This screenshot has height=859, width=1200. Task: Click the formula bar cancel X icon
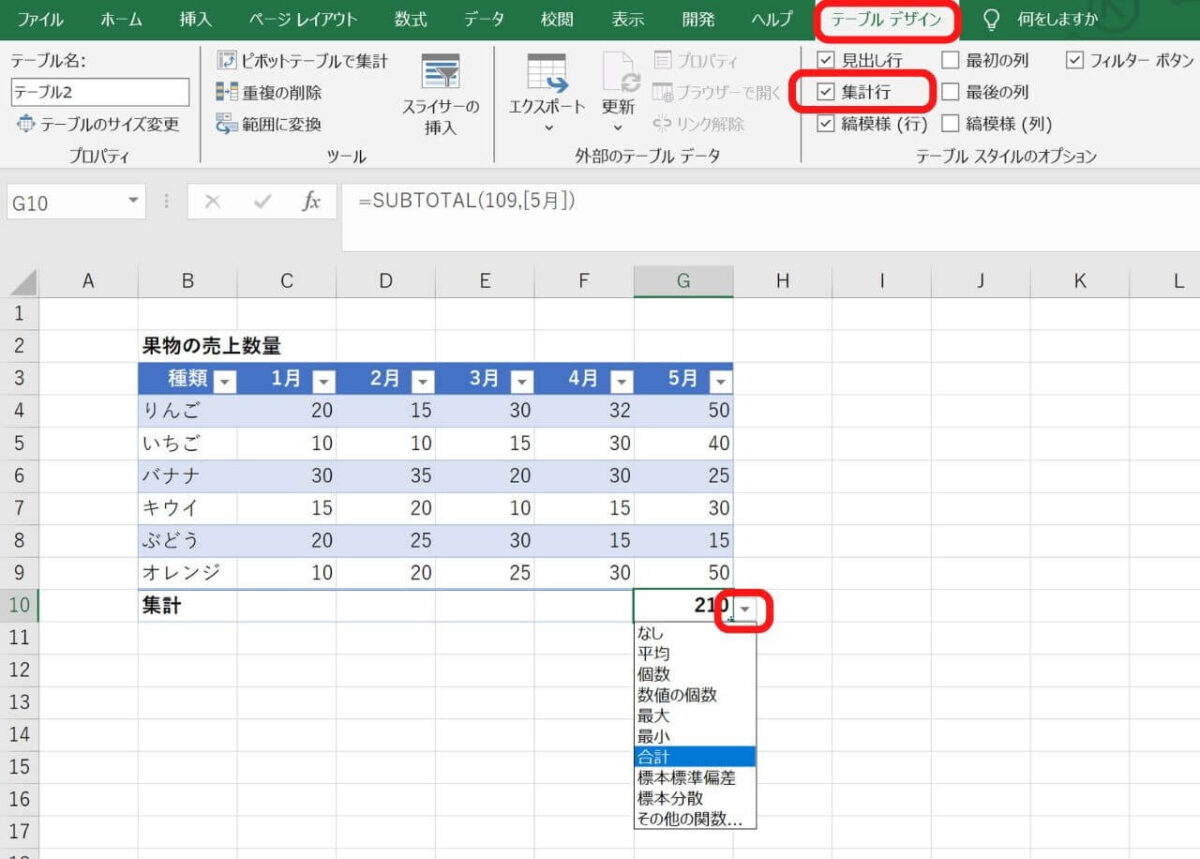tap(212, 202)
